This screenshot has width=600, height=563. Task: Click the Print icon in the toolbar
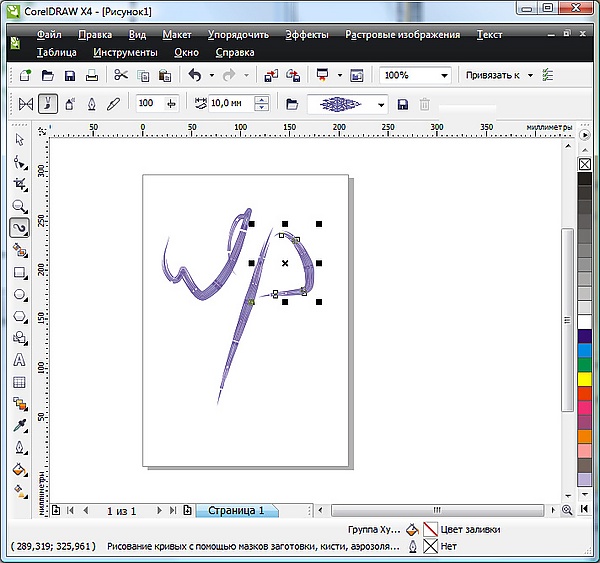click(x=92, y=75)
